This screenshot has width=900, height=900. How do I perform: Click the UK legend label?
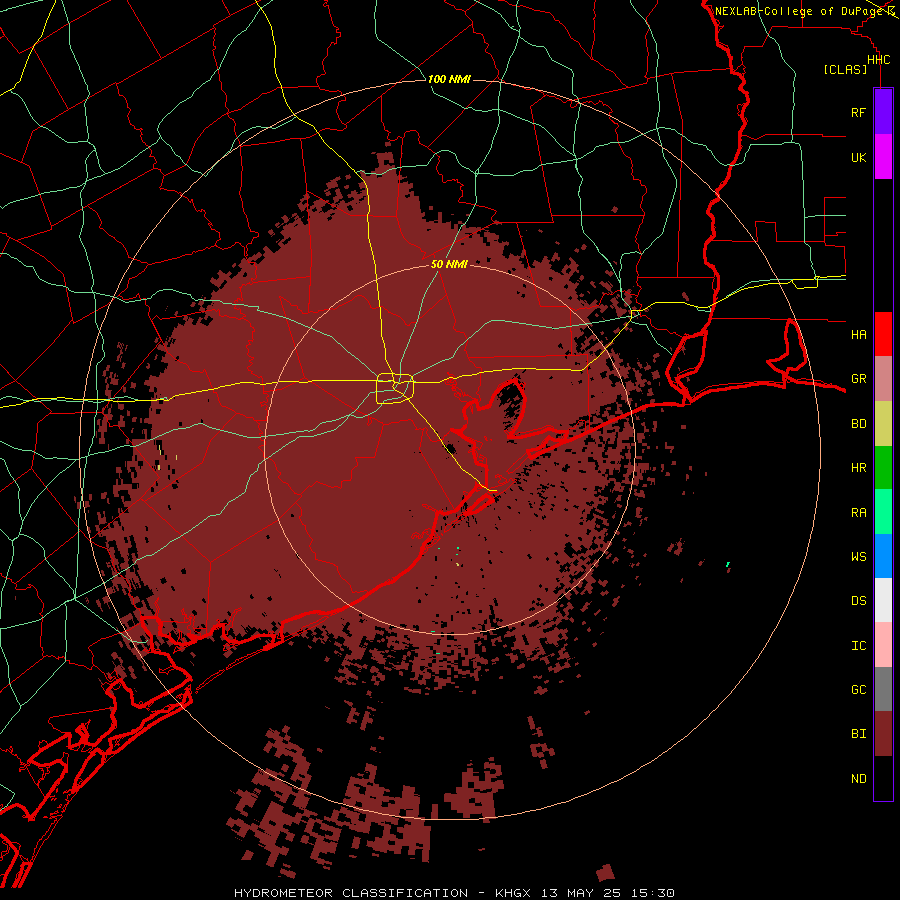pos(859,158)
